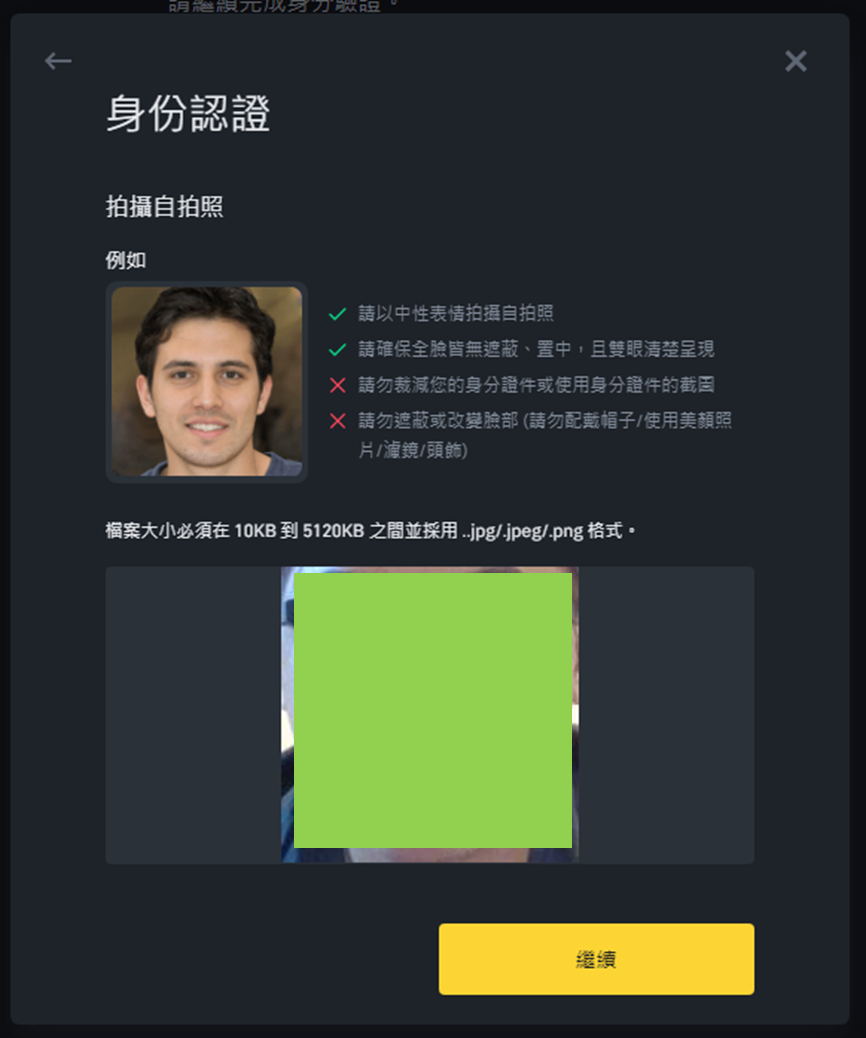866x1038 pixels.
Task: Click the file size 10KB 到 5120KB note
Action: [x=370, y=531]
